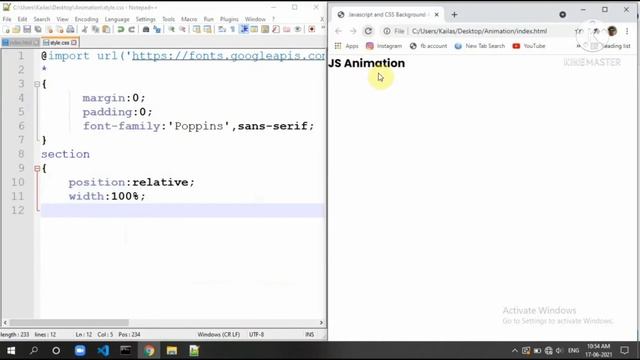Click the Close document toolbar icon

pos(49,29)
